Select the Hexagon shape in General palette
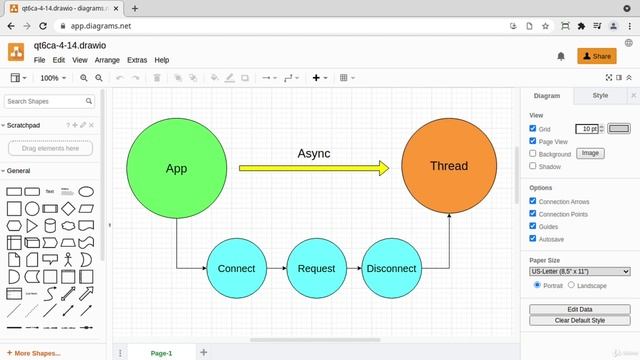Viewport: 640px width, 360px height. coord(14,226)
